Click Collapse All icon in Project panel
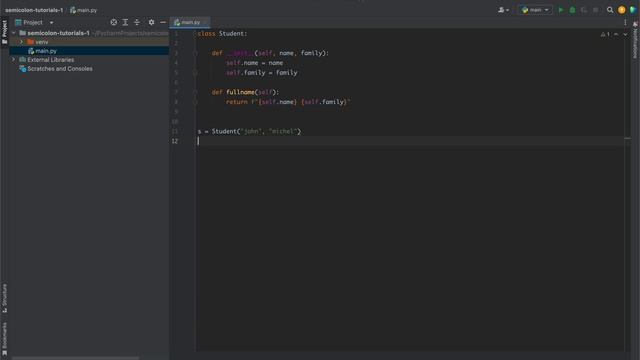 137,22
